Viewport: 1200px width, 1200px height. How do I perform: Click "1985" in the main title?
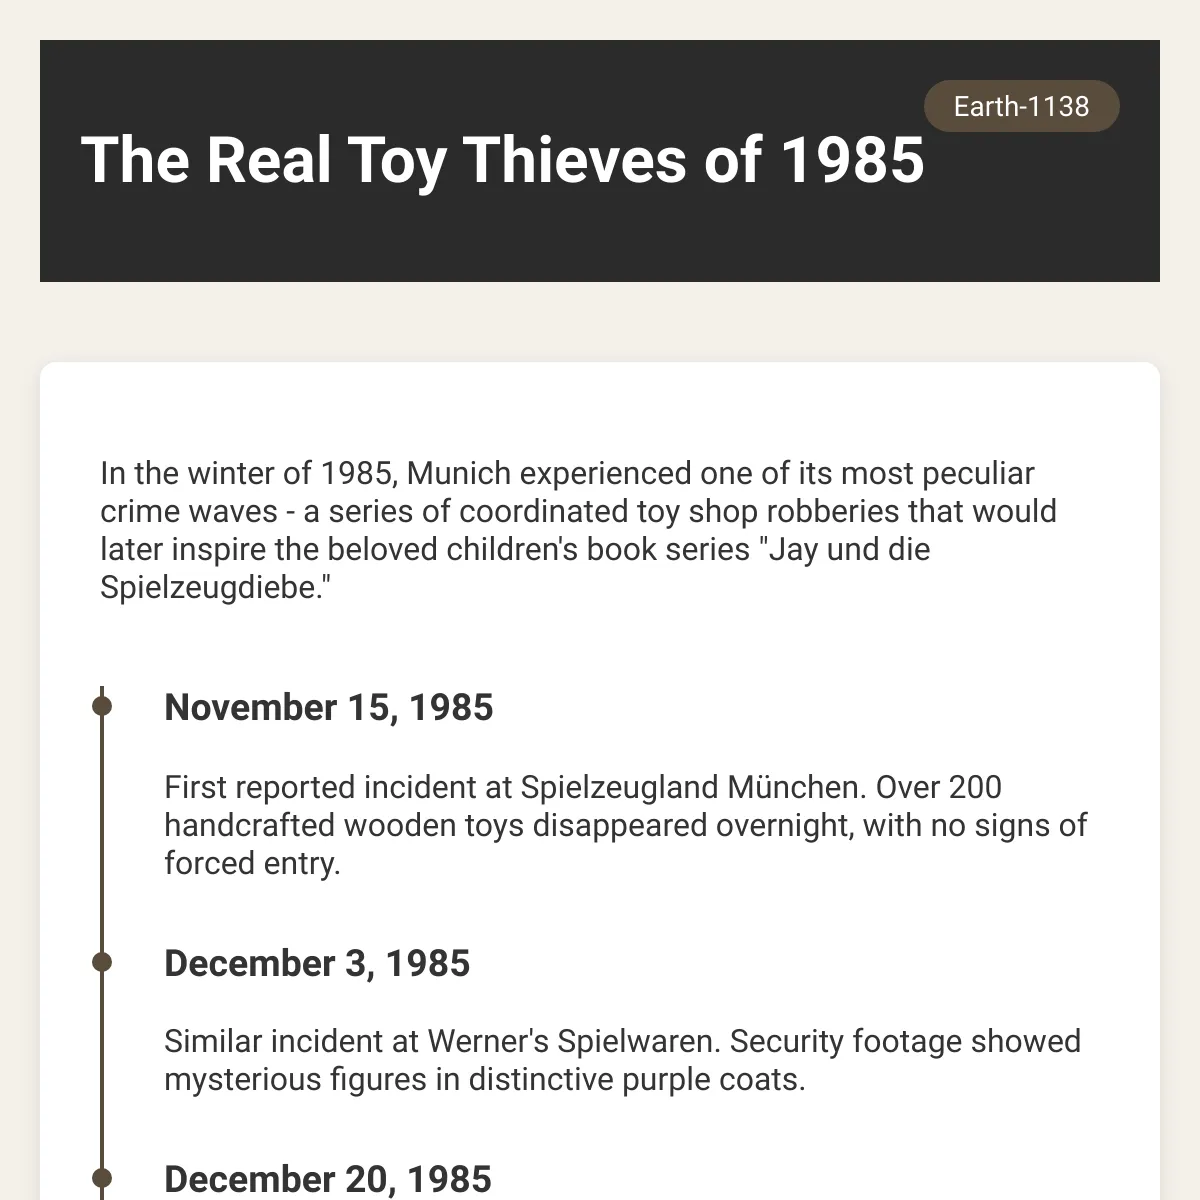point(851,160)
